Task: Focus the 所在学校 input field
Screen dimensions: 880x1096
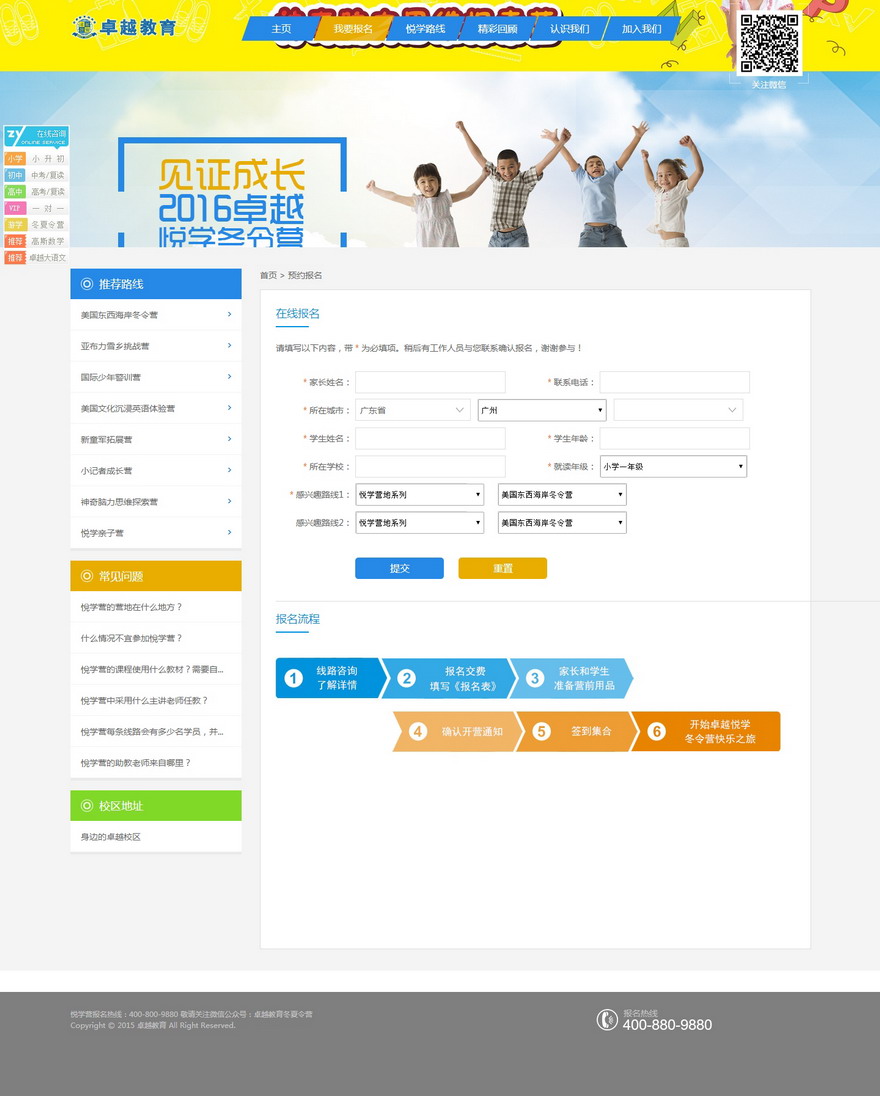Action: tap(430, 466)
